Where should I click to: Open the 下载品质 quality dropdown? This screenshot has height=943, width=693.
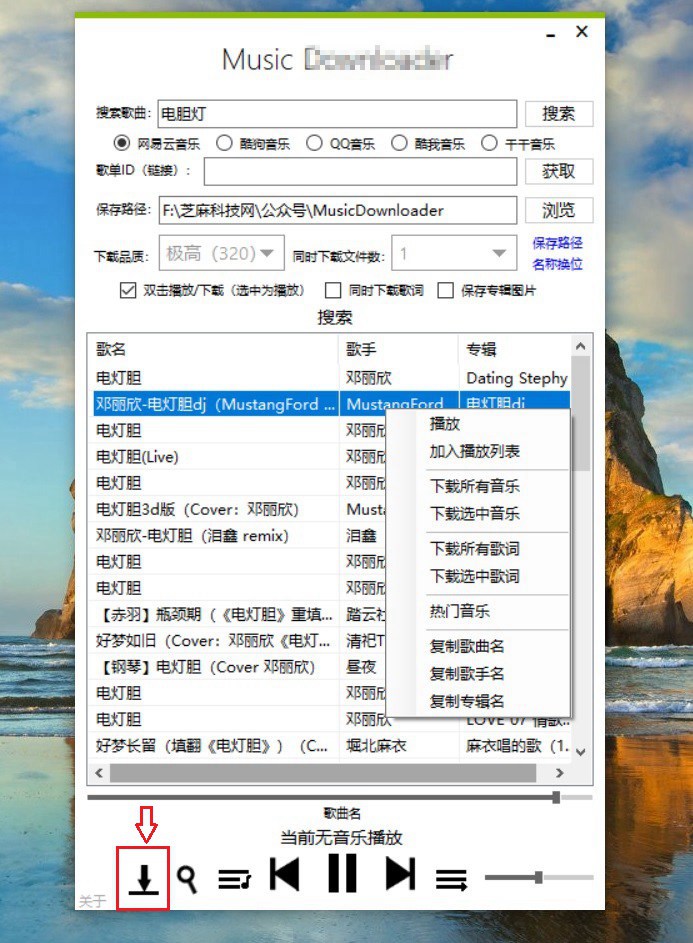221,253
